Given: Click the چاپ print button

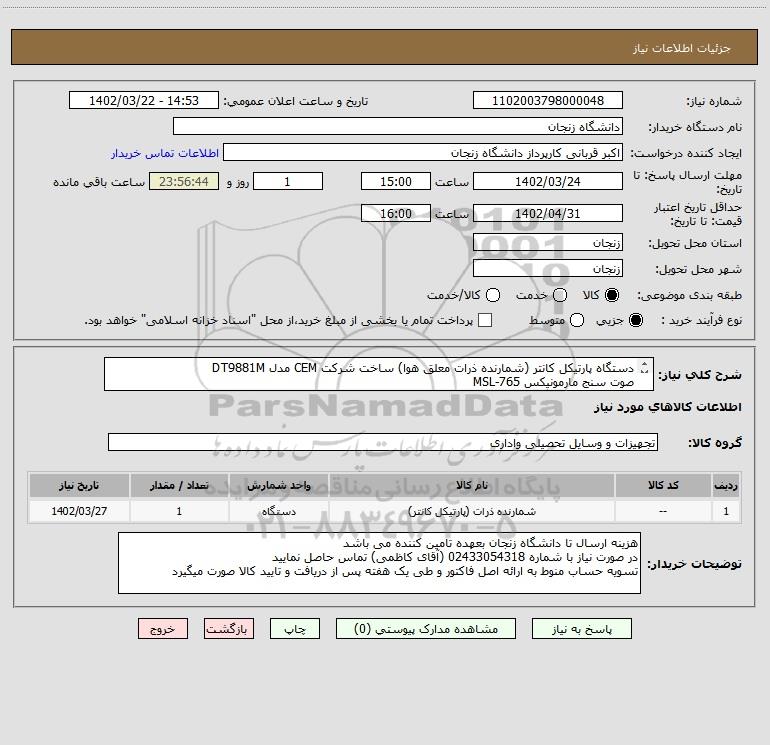Looking at the screenshot, I should pos(295,629).
